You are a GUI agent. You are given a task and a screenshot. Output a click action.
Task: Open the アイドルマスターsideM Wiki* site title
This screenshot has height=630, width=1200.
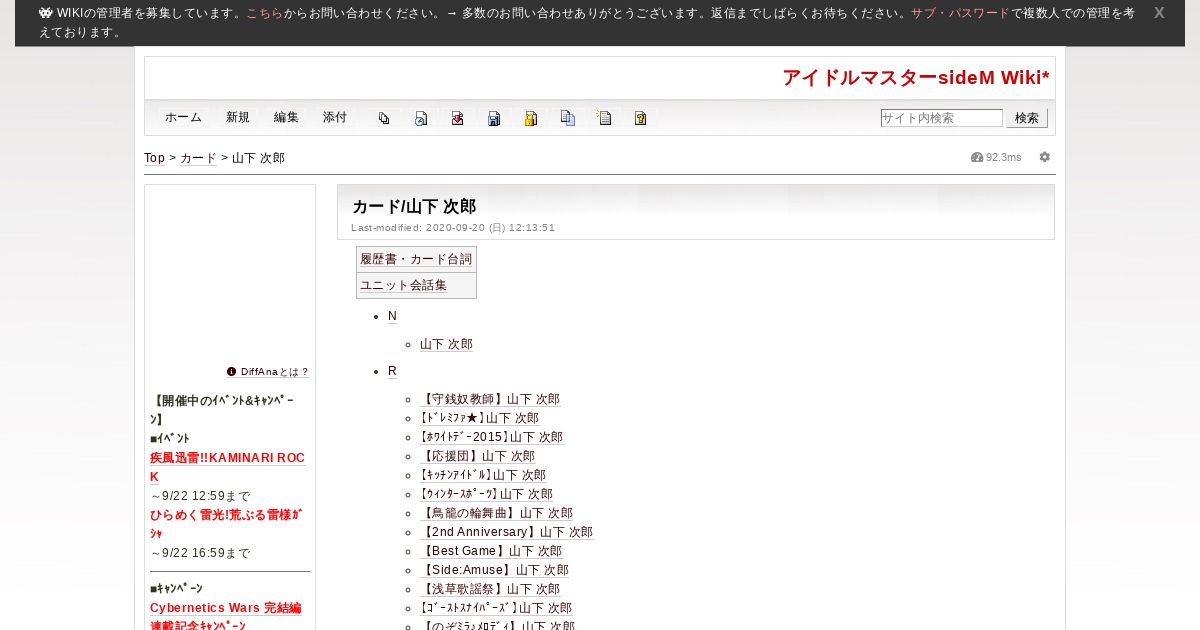[x=916, y=78]
